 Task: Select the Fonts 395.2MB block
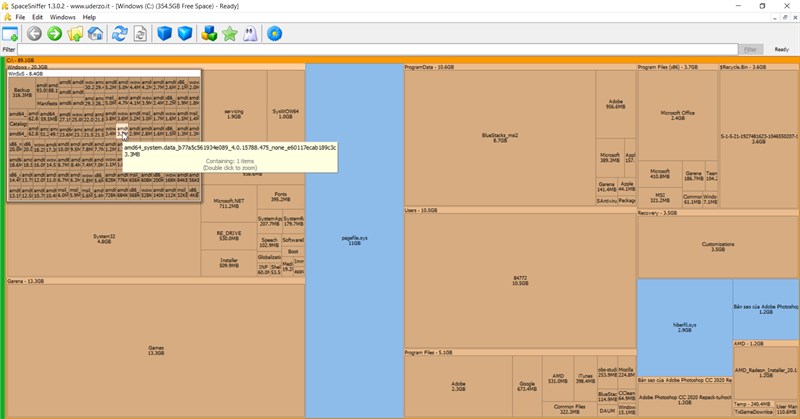tap(281, 197)
